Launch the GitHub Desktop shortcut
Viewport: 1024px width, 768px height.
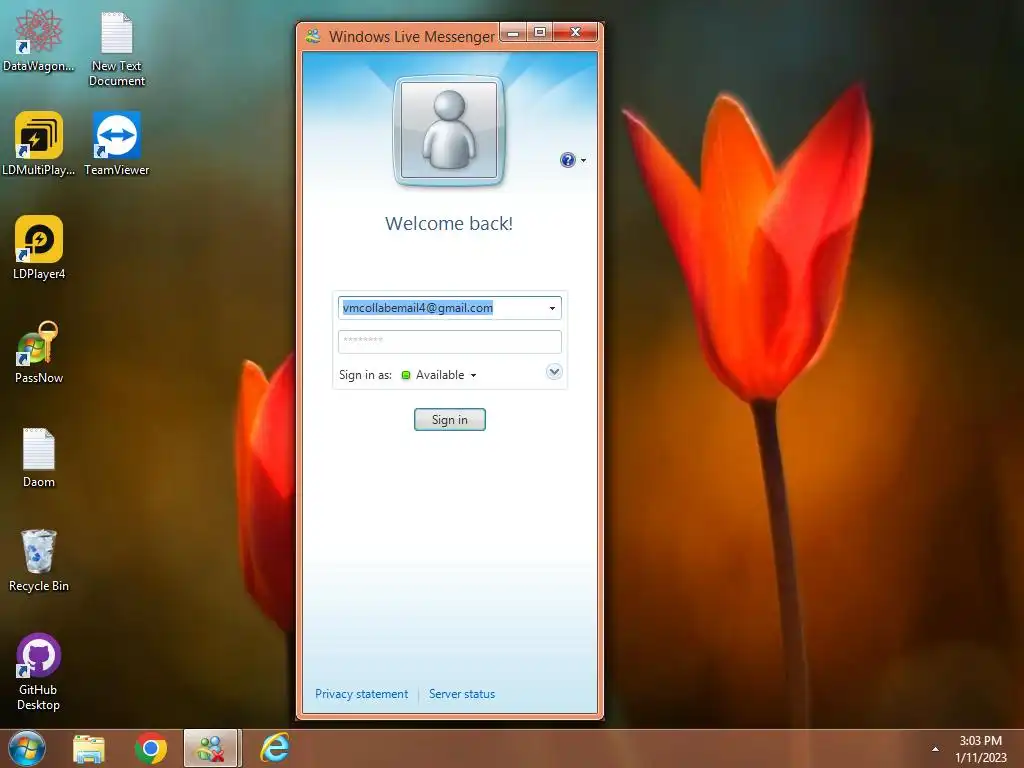tap(39, 671)
